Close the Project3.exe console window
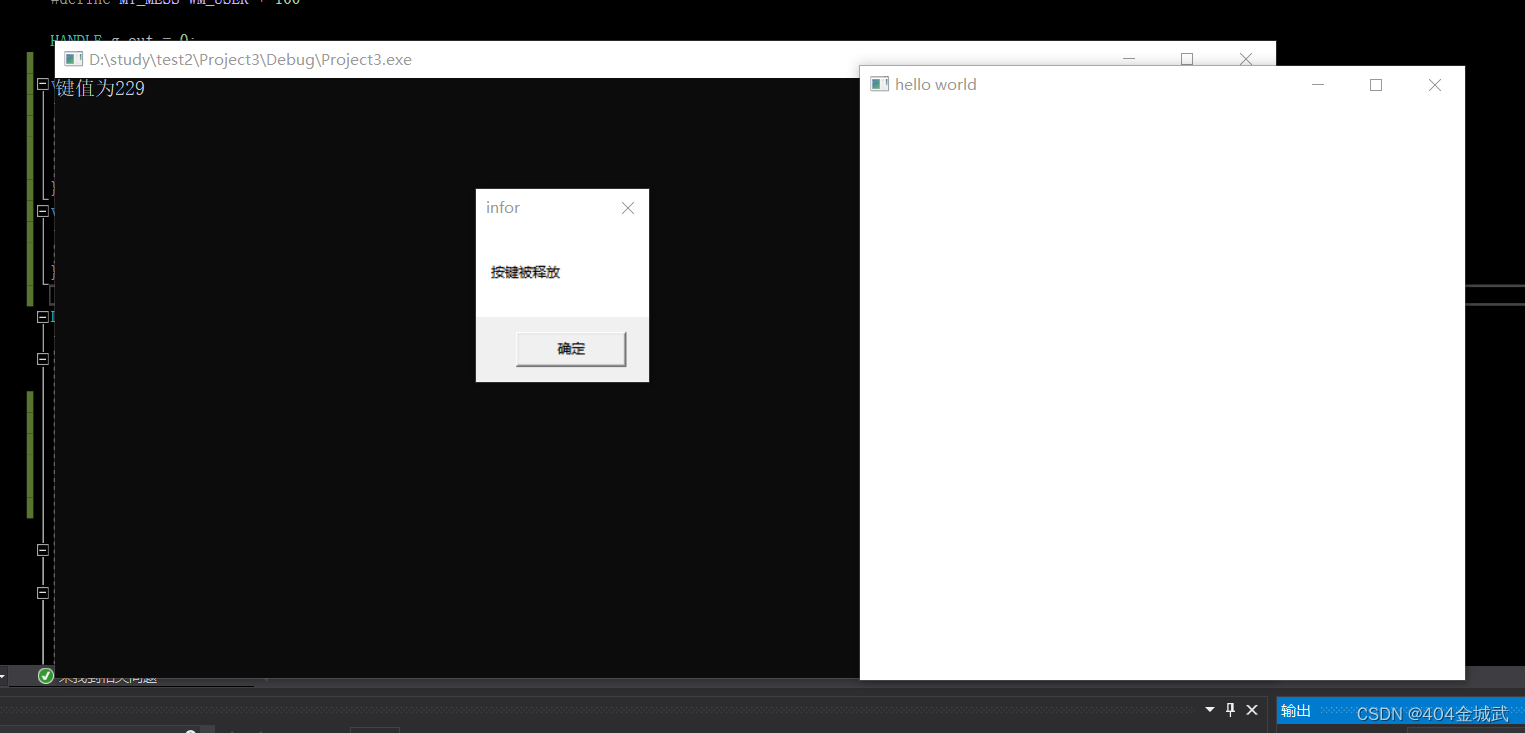 coord(1246,59)
